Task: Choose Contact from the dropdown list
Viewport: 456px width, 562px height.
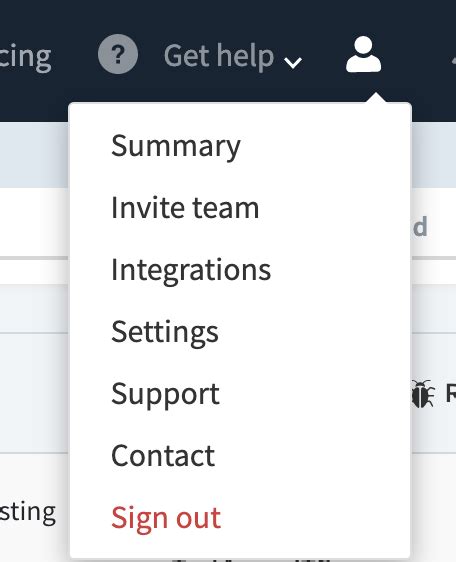Action: click(x=163, y=456)
